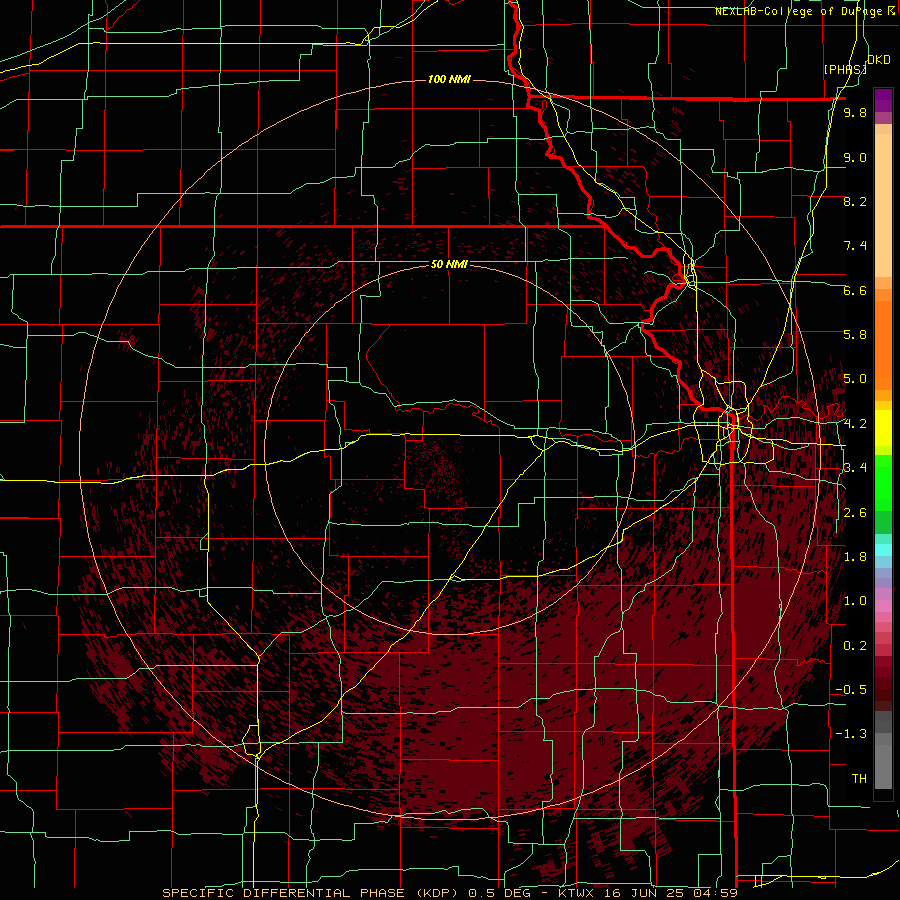This screenshot has height=900, width=900.
Task: Click the 5.0 value on the color scale
Action: [x=855, y=379]
